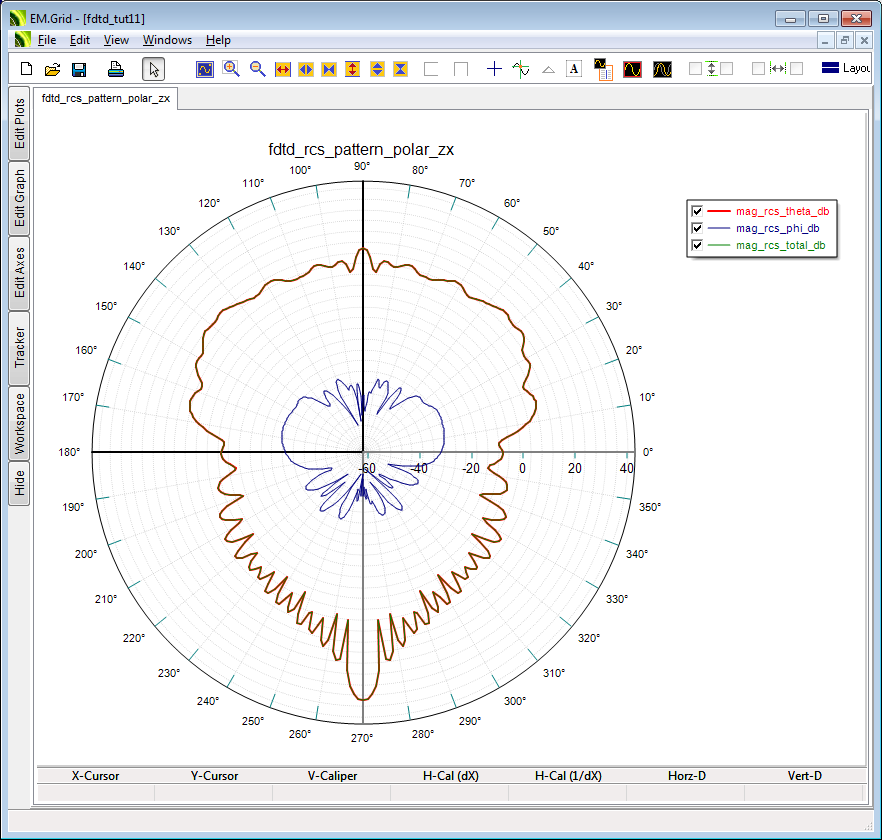This screenshot has width=882, height=840.
Task: Click the Workspace side button
Action: 19,423
